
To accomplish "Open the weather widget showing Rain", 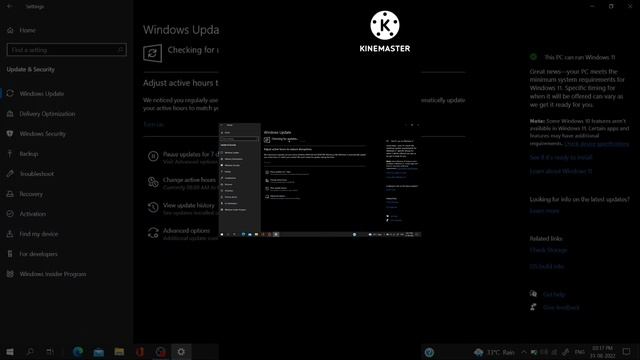I will (494, 352).
